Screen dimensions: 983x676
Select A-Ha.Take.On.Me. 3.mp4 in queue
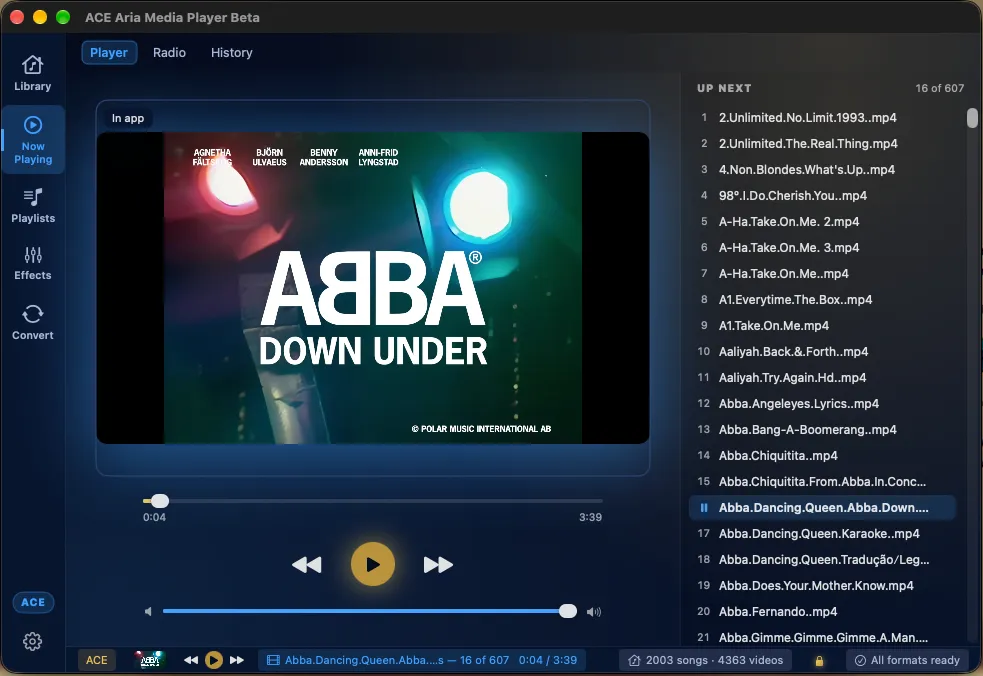click(x=822, y=248)
